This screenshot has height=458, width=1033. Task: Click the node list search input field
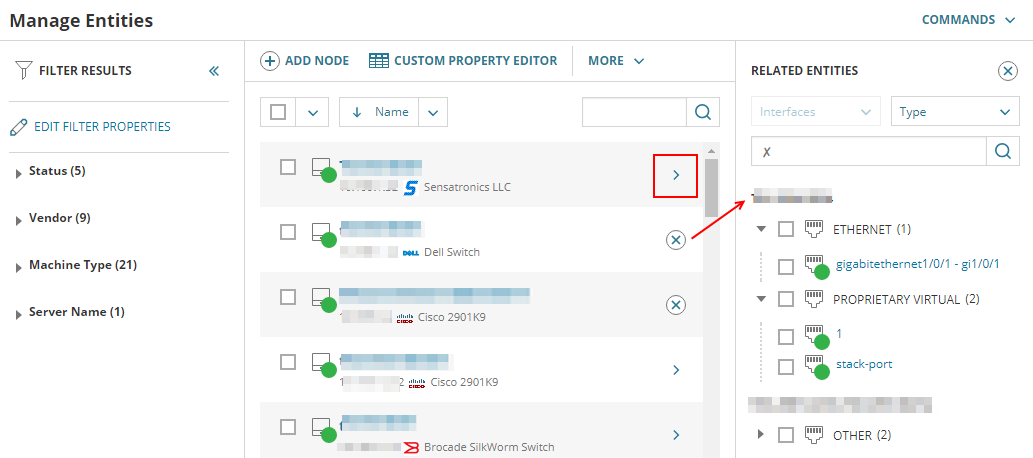click(x=634, y=112)
